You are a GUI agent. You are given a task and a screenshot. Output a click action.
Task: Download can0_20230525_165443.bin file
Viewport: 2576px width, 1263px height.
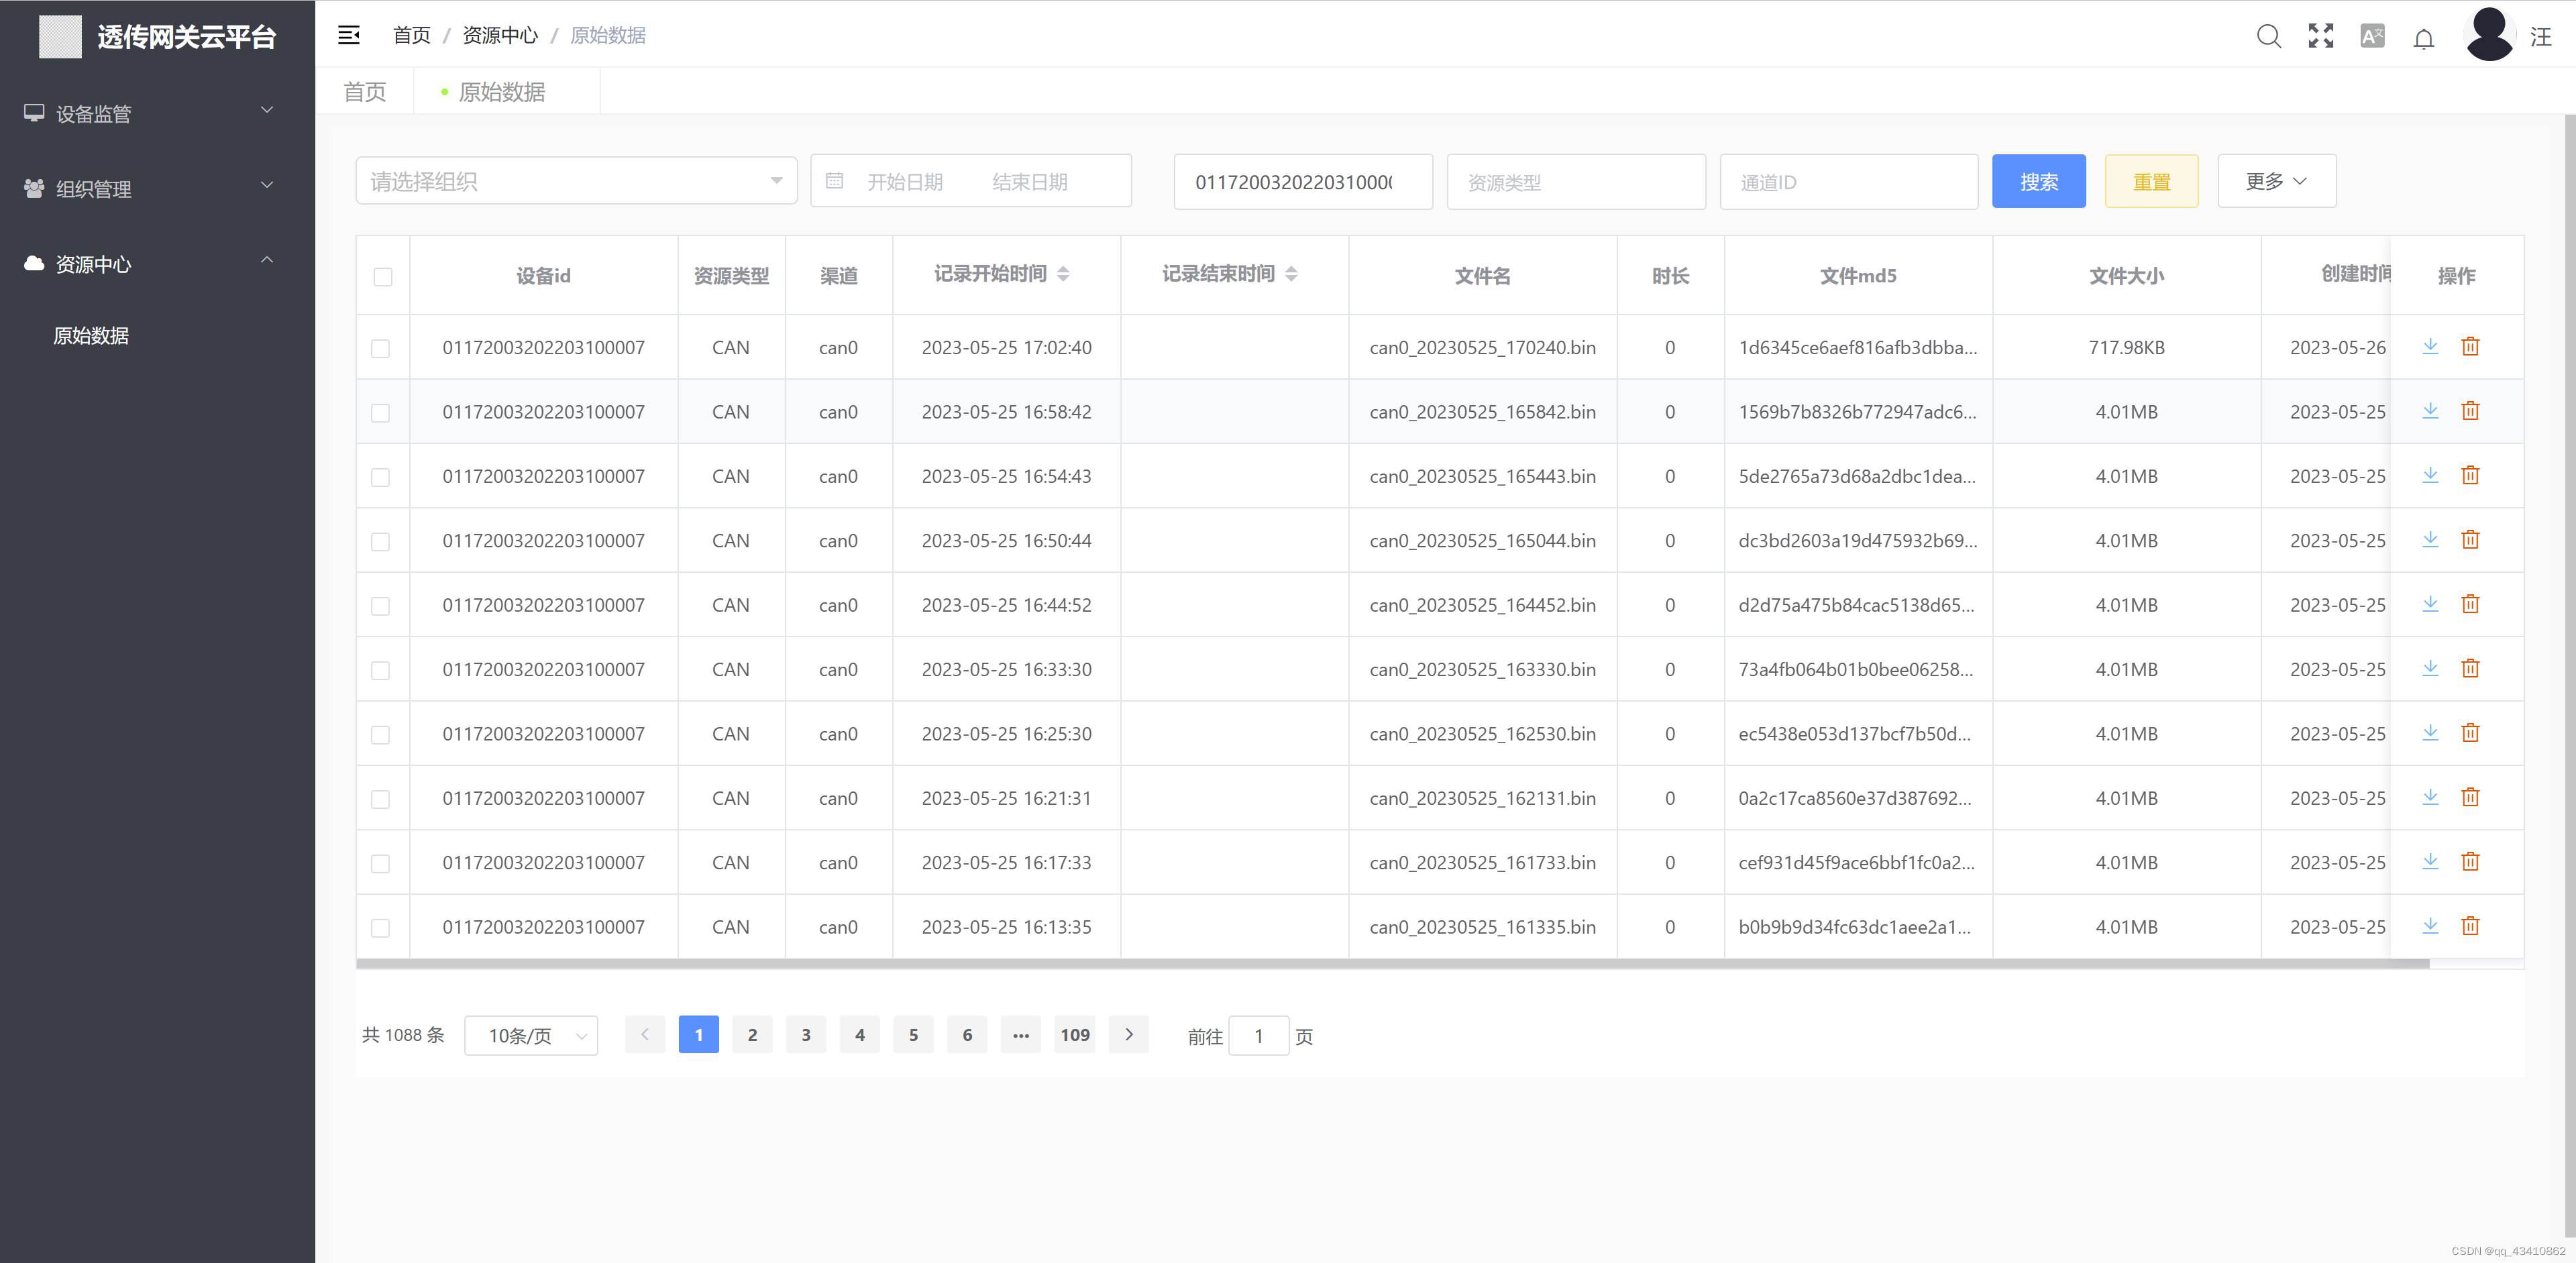[2430, 475]
